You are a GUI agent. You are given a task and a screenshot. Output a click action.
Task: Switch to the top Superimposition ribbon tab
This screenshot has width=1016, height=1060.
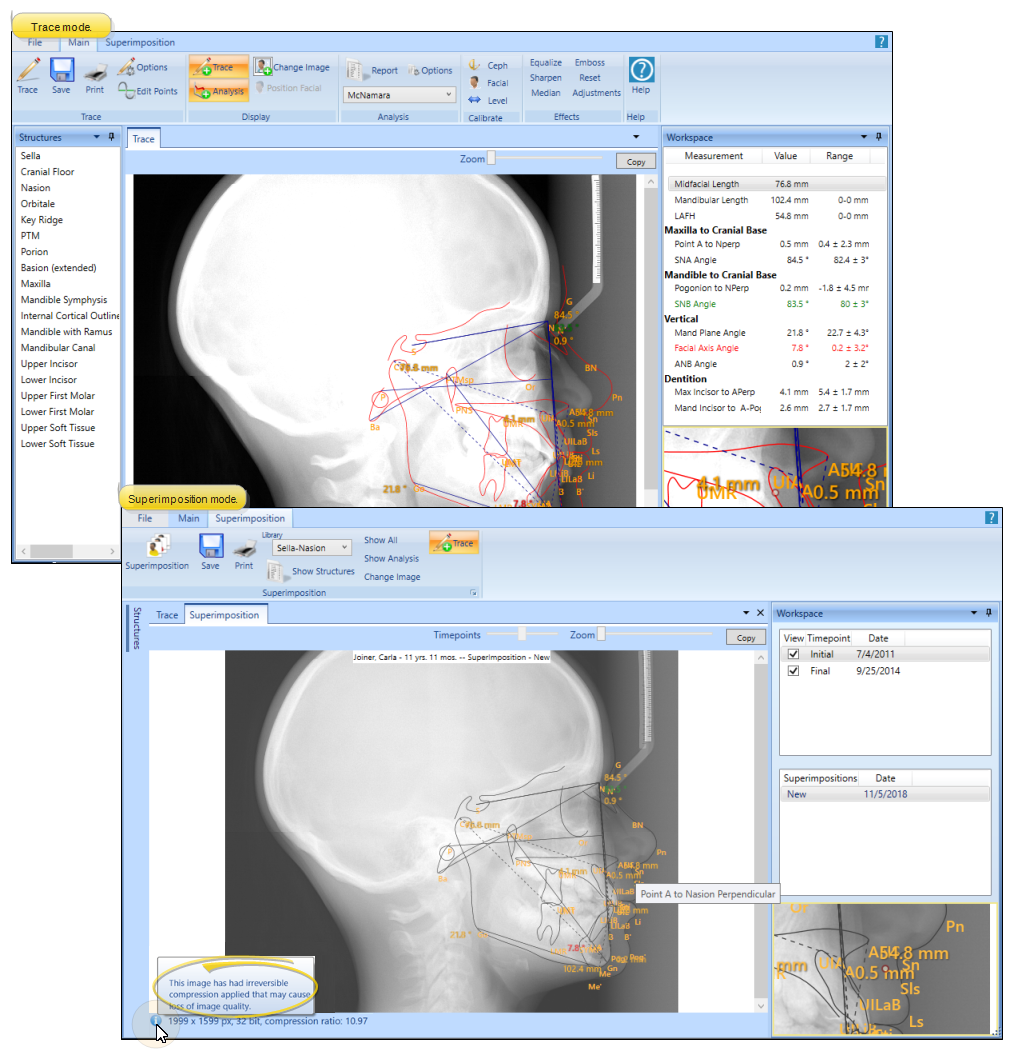140,43
